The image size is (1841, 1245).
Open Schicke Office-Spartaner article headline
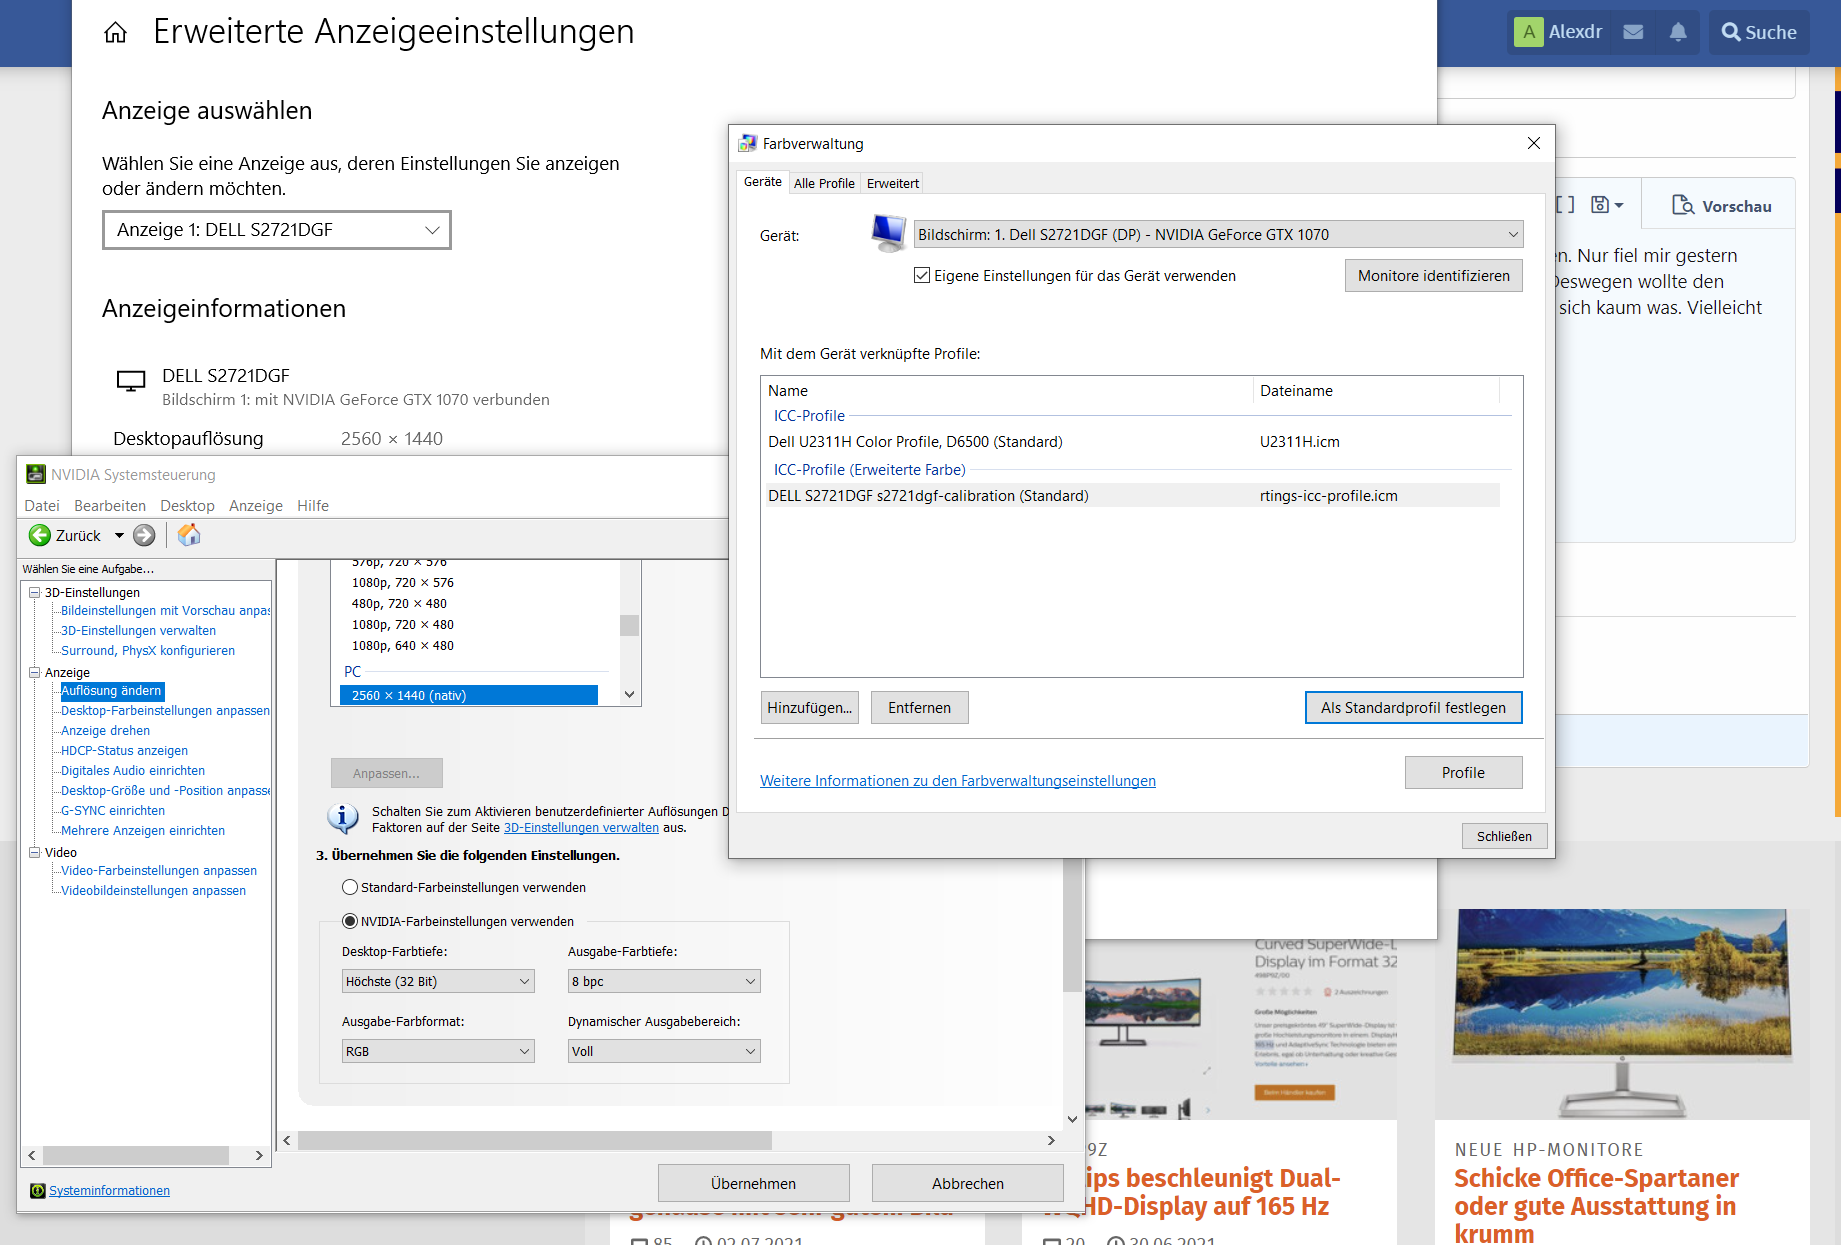[x=1596, y=1206]
